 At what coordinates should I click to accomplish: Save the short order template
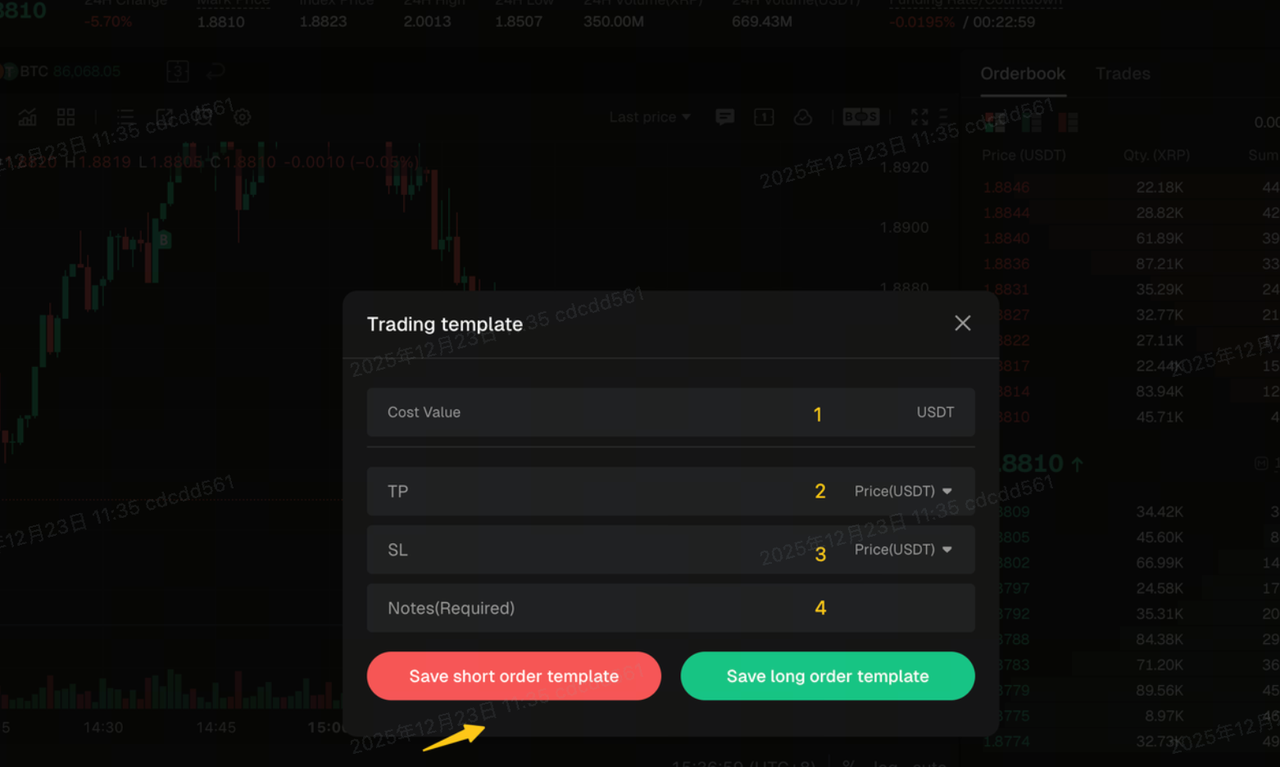click(x=513, y=676)
